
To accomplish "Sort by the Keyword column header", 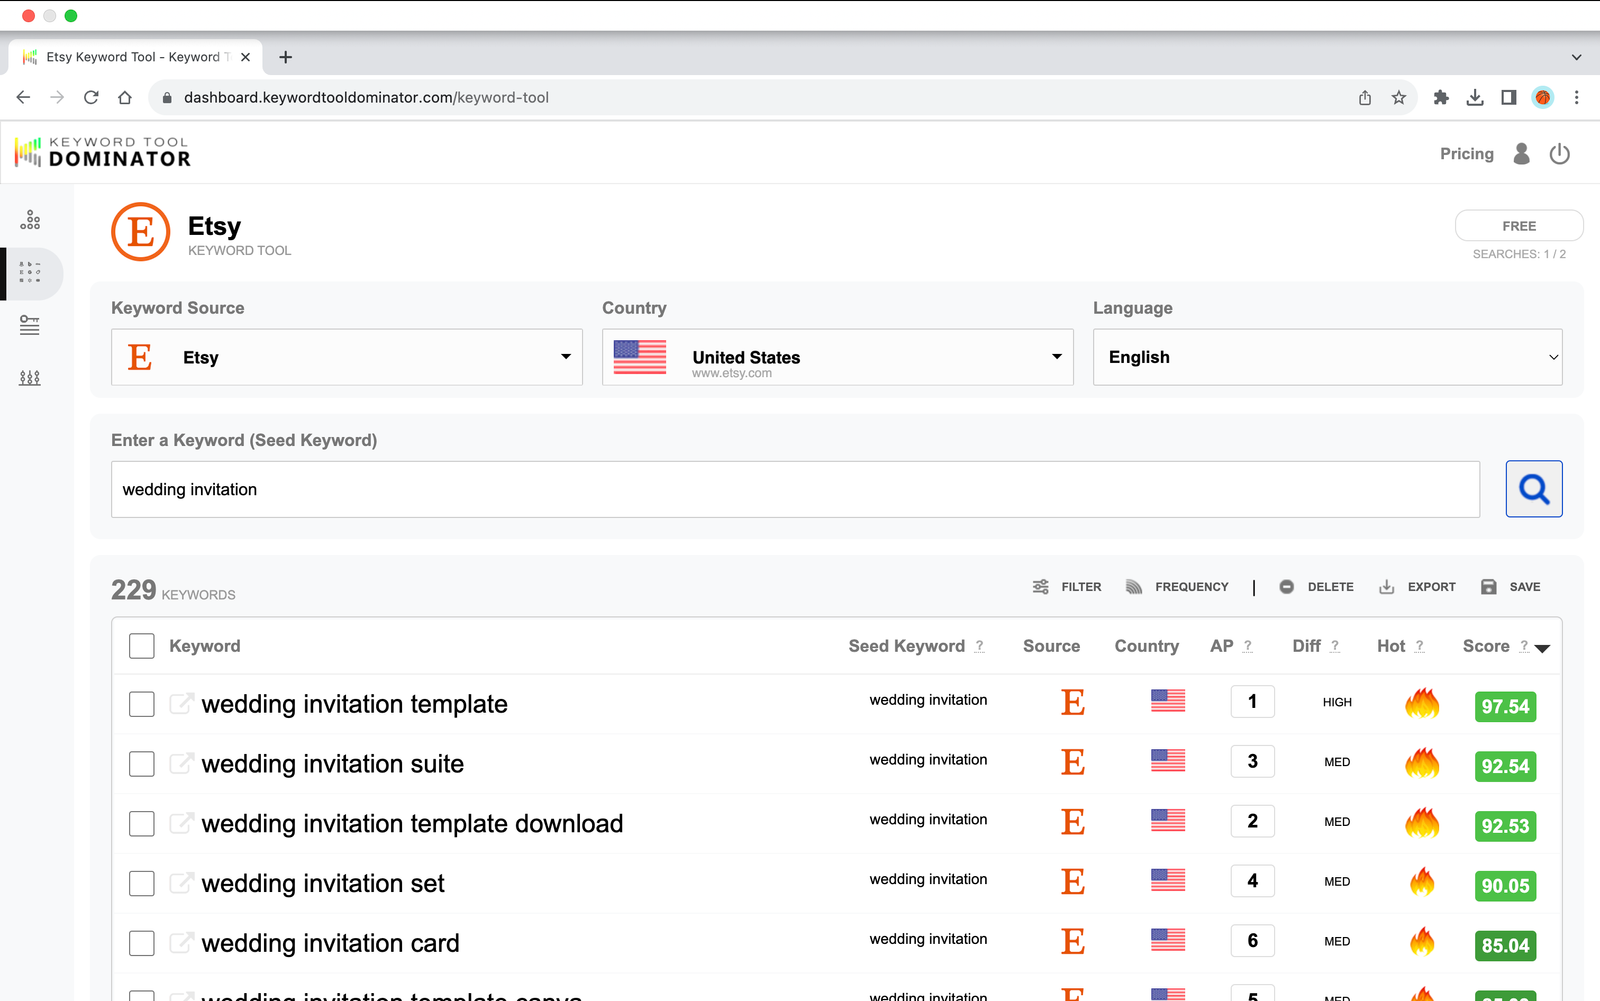I will pos(205,646).
